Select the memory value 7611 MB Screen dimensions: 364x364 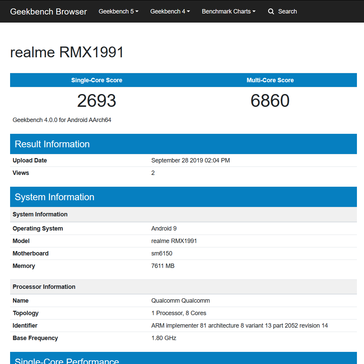click(163, 266)
